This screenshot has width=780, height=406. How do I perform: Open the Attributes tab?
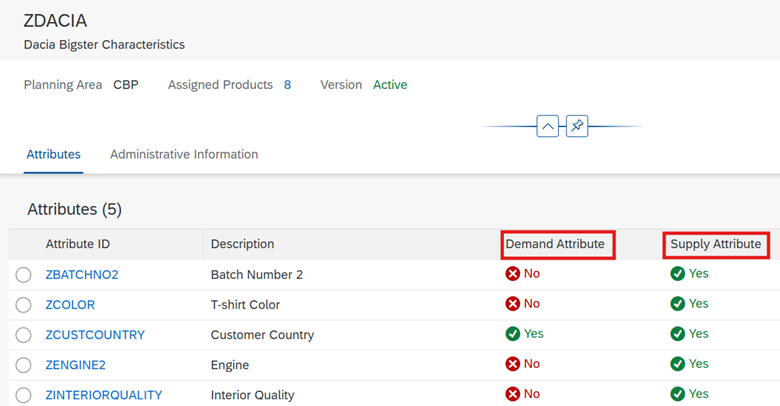(x=53, y=155)
